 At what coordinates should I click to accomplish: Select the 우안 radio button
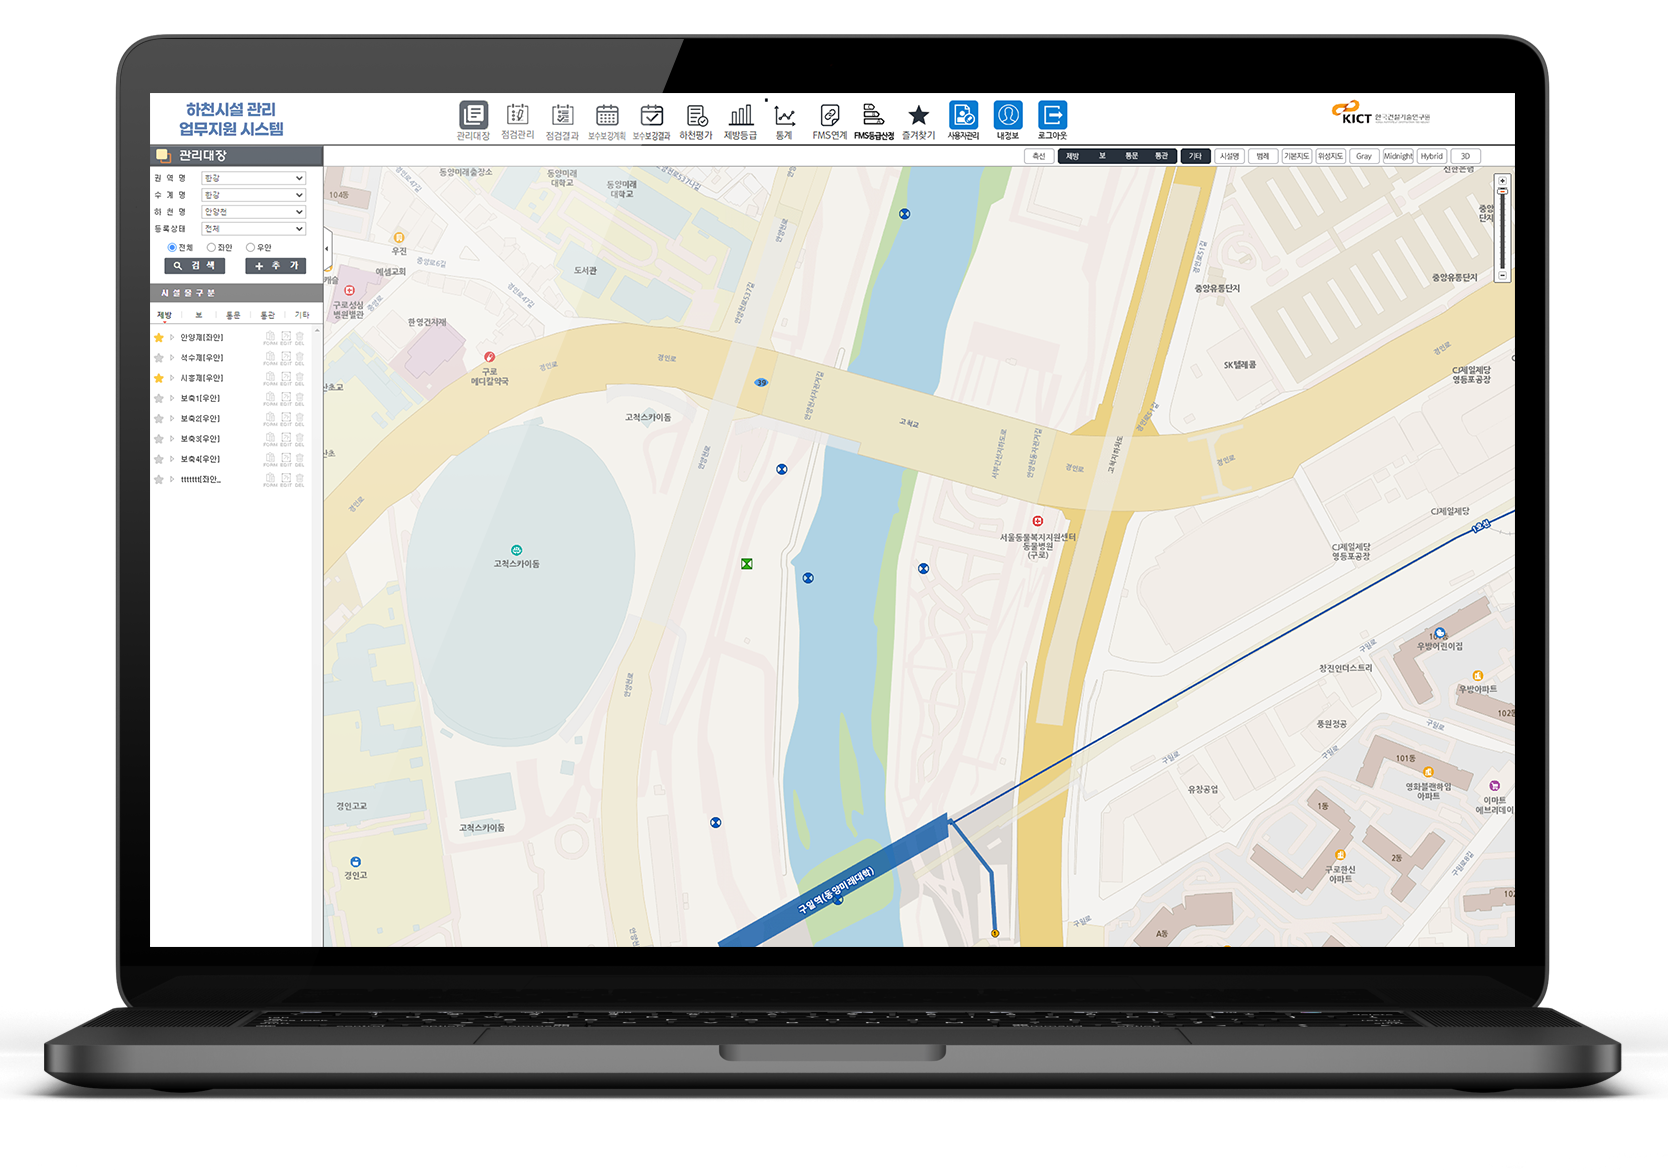250,247
